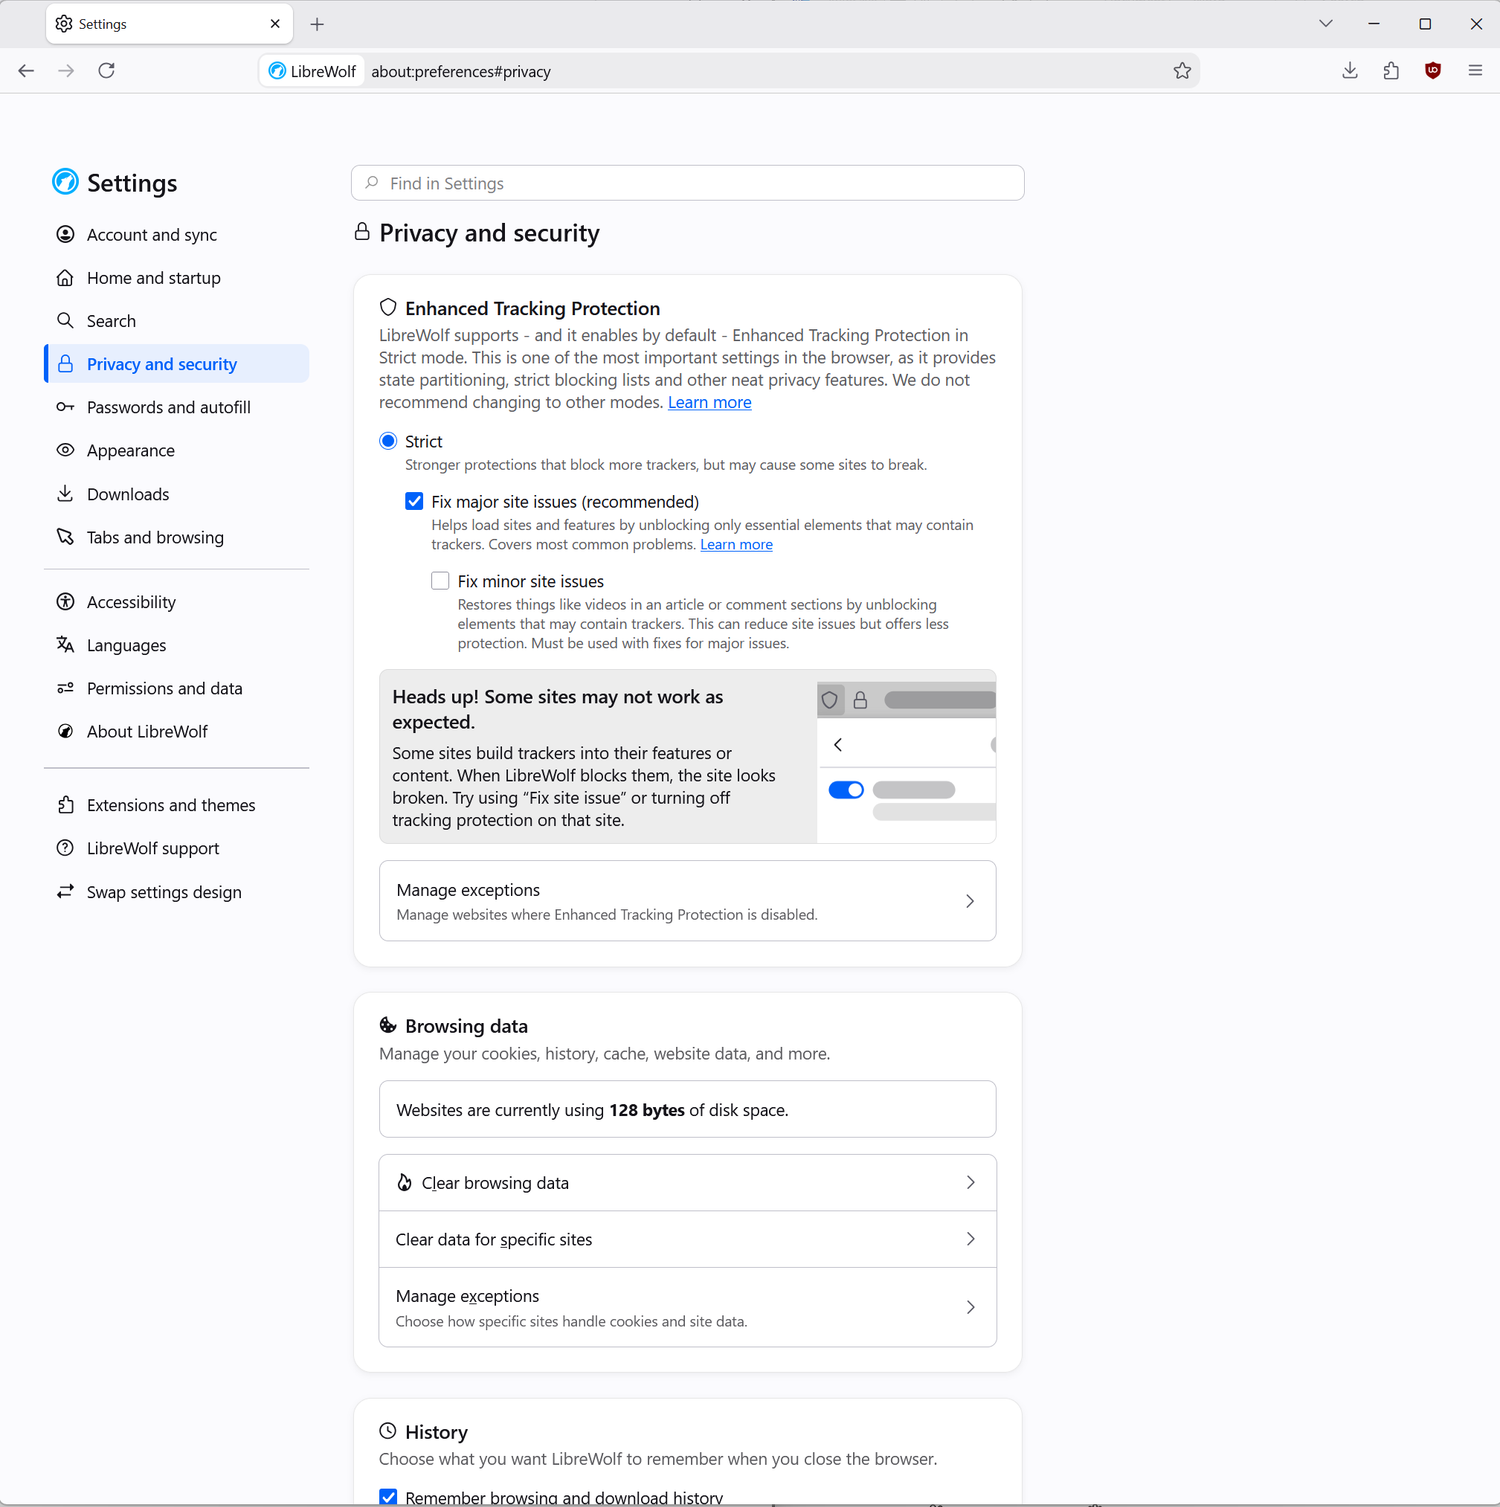Open Appearance settings category

tap(177, 451)
